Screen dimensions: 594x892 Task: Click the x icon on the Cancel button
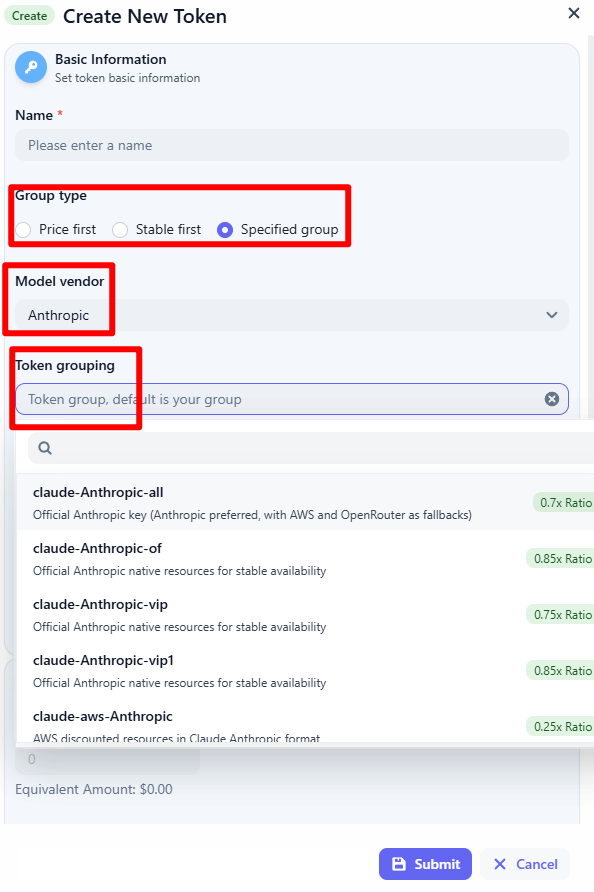pos(500,864)
